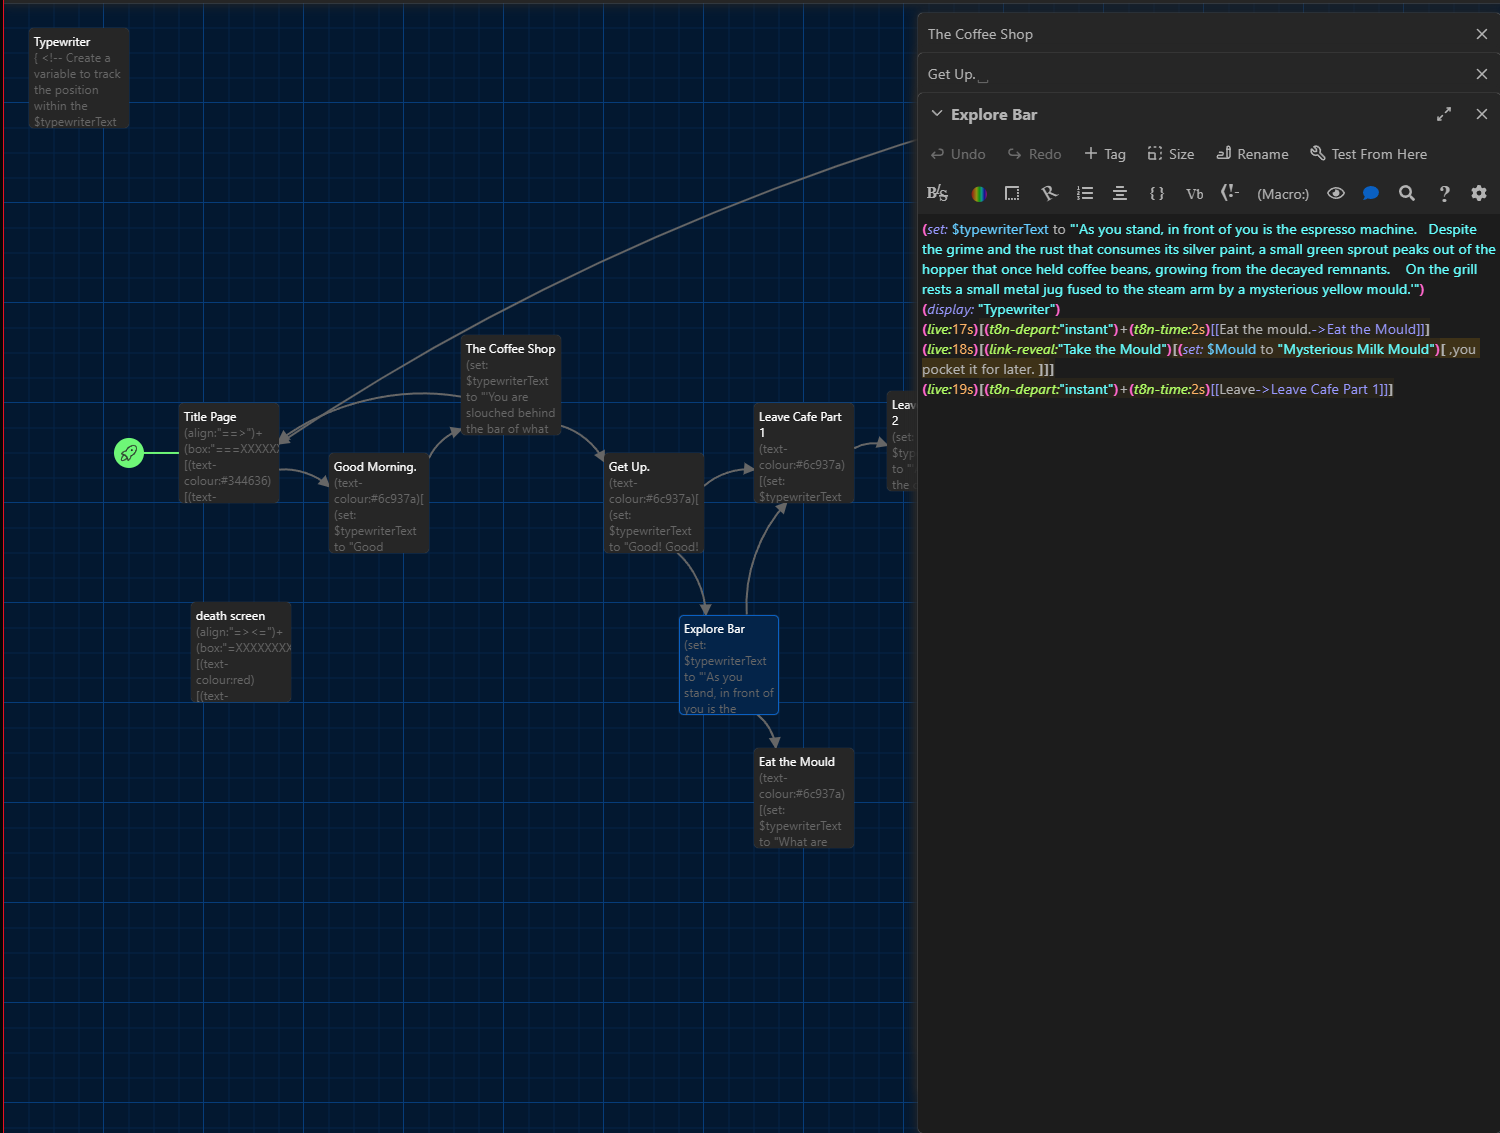Click "Take the Mould" in the passage code
The width and height of the screenshot is (1500, 1133).
(x=1114, y=349)
